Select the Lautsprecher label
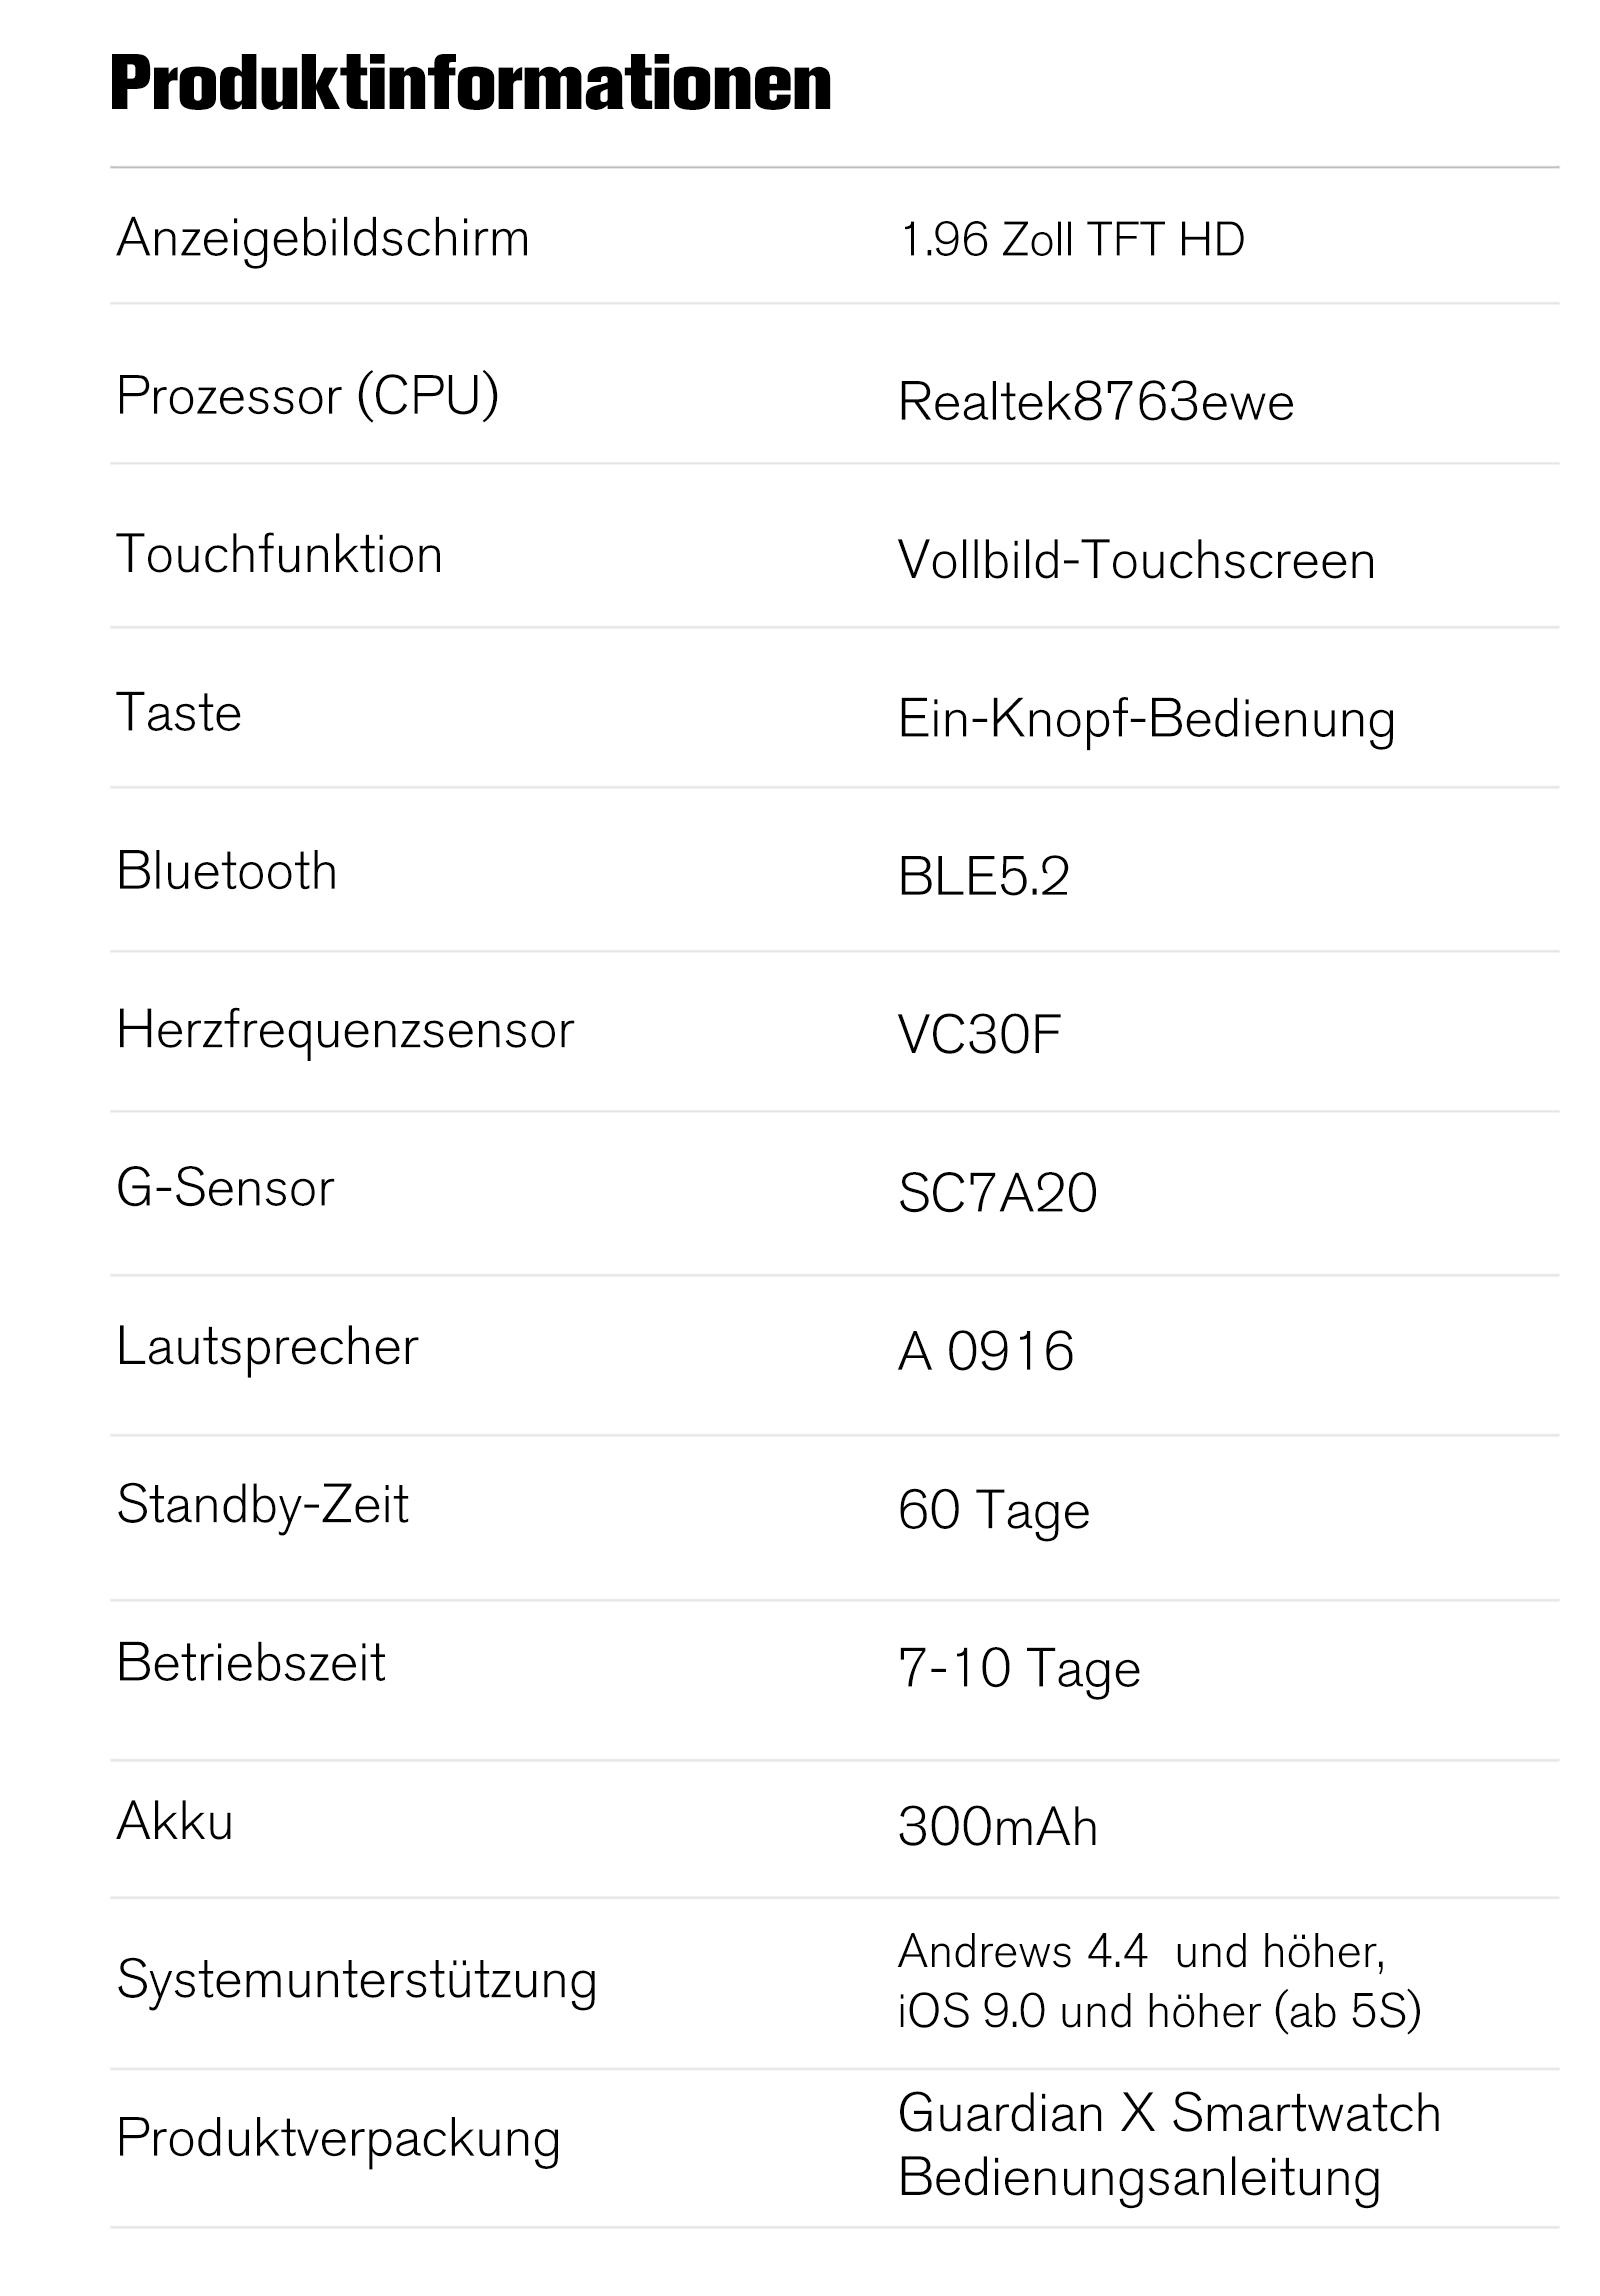 [267, 1347]
